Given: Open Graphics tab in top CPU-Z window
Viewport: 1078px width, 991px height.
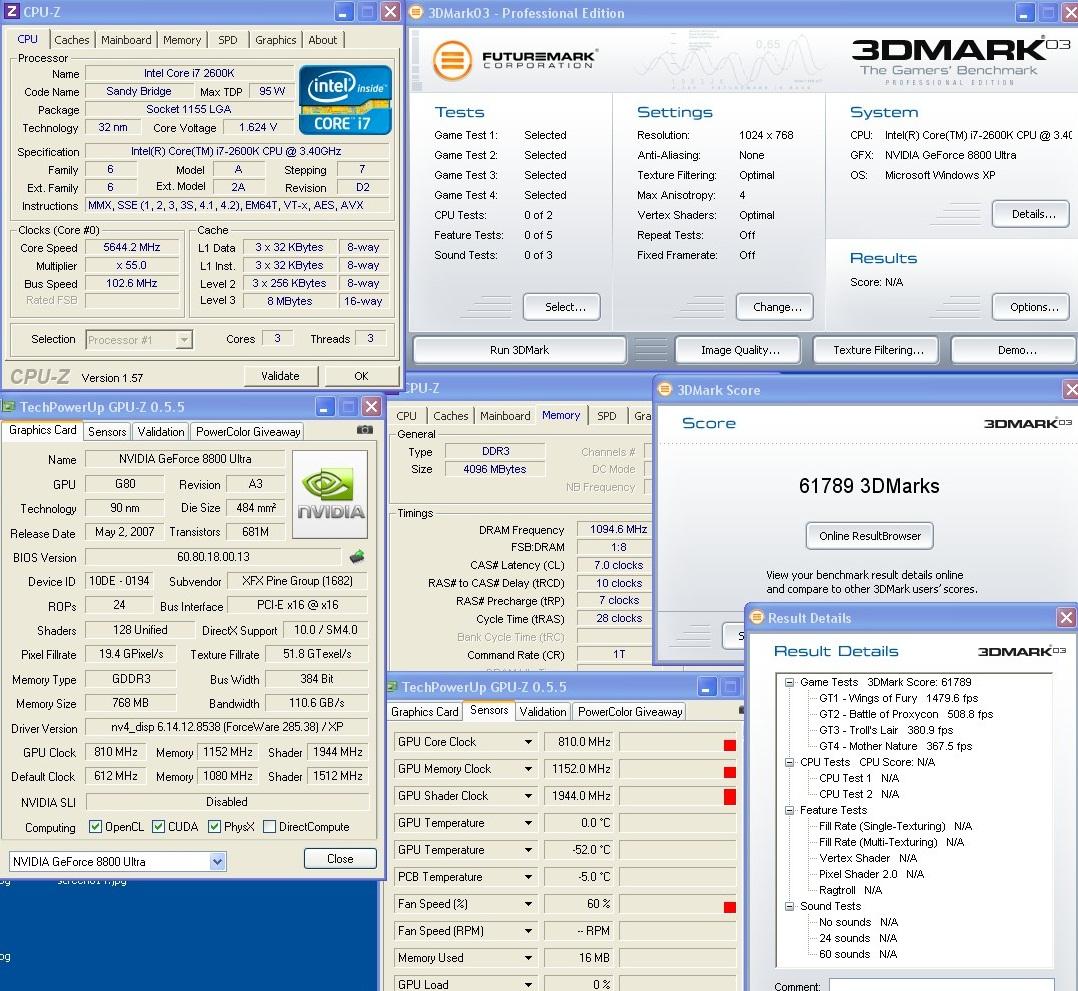Looking at the screenshot, I should (x=276, y=40).
